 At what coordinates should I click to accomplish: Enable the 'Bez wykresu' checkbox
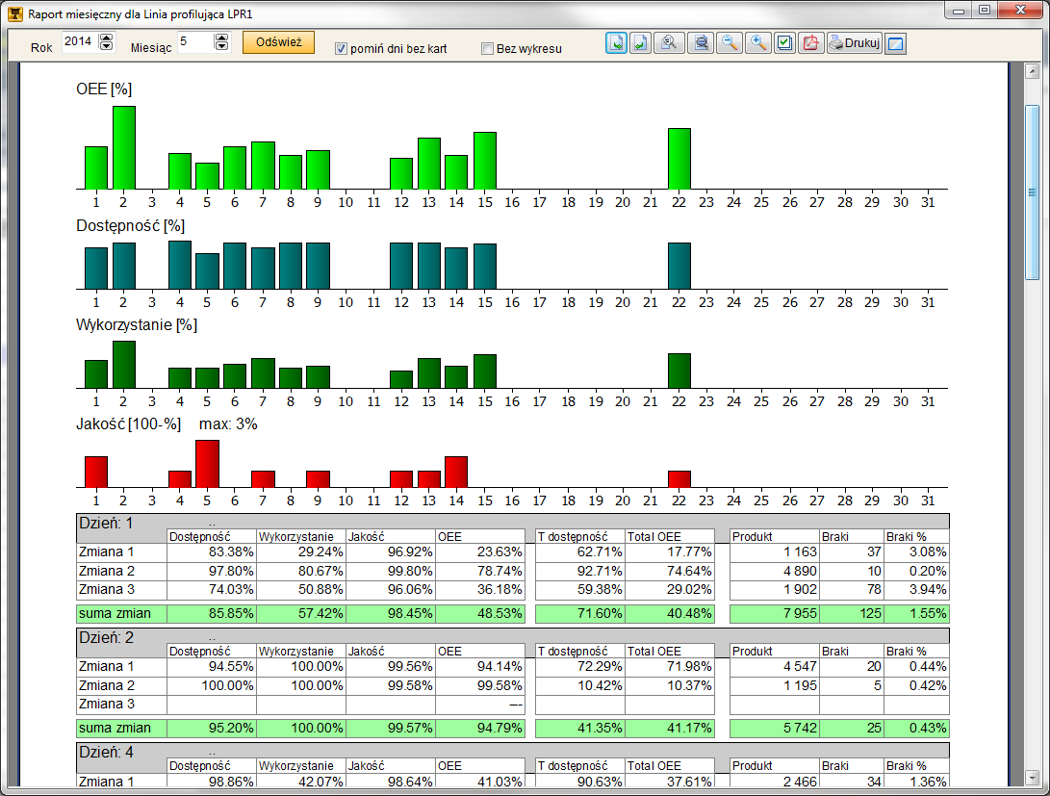488,49
